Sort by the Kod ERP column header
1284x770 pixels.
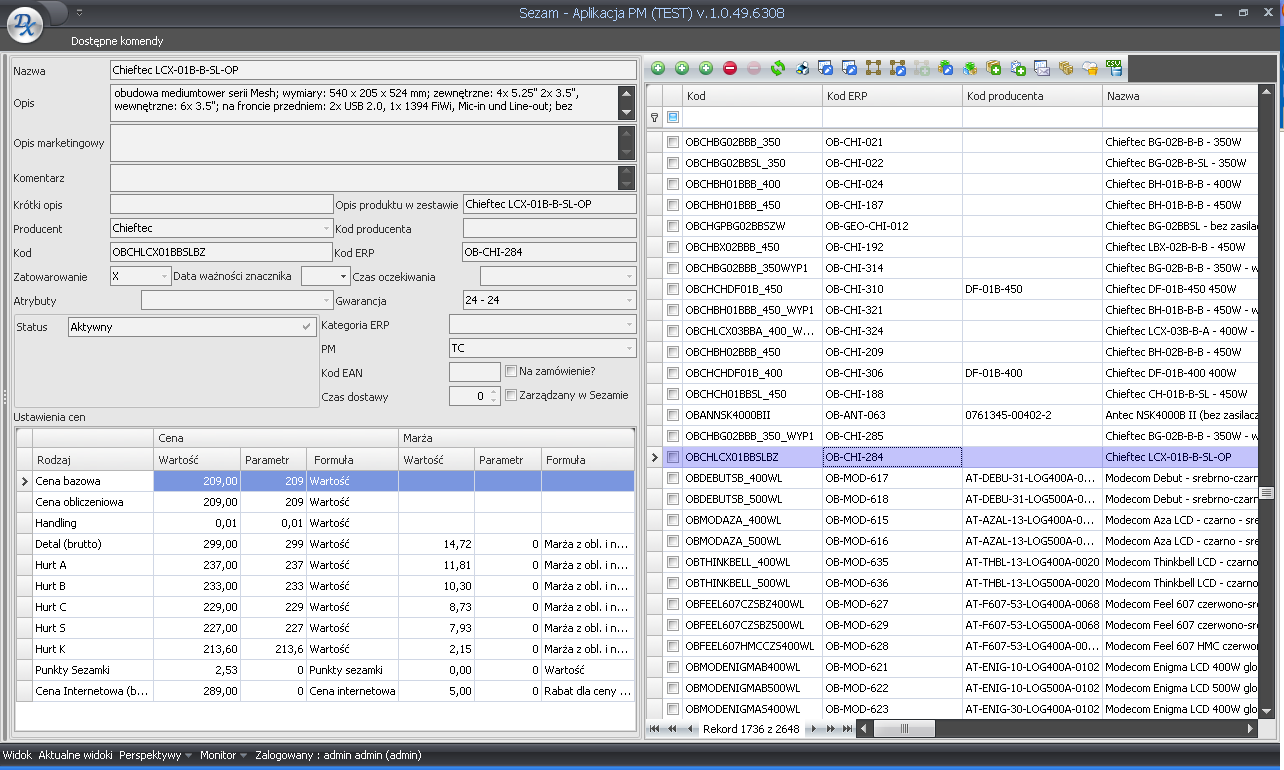(x=892, y=96)
